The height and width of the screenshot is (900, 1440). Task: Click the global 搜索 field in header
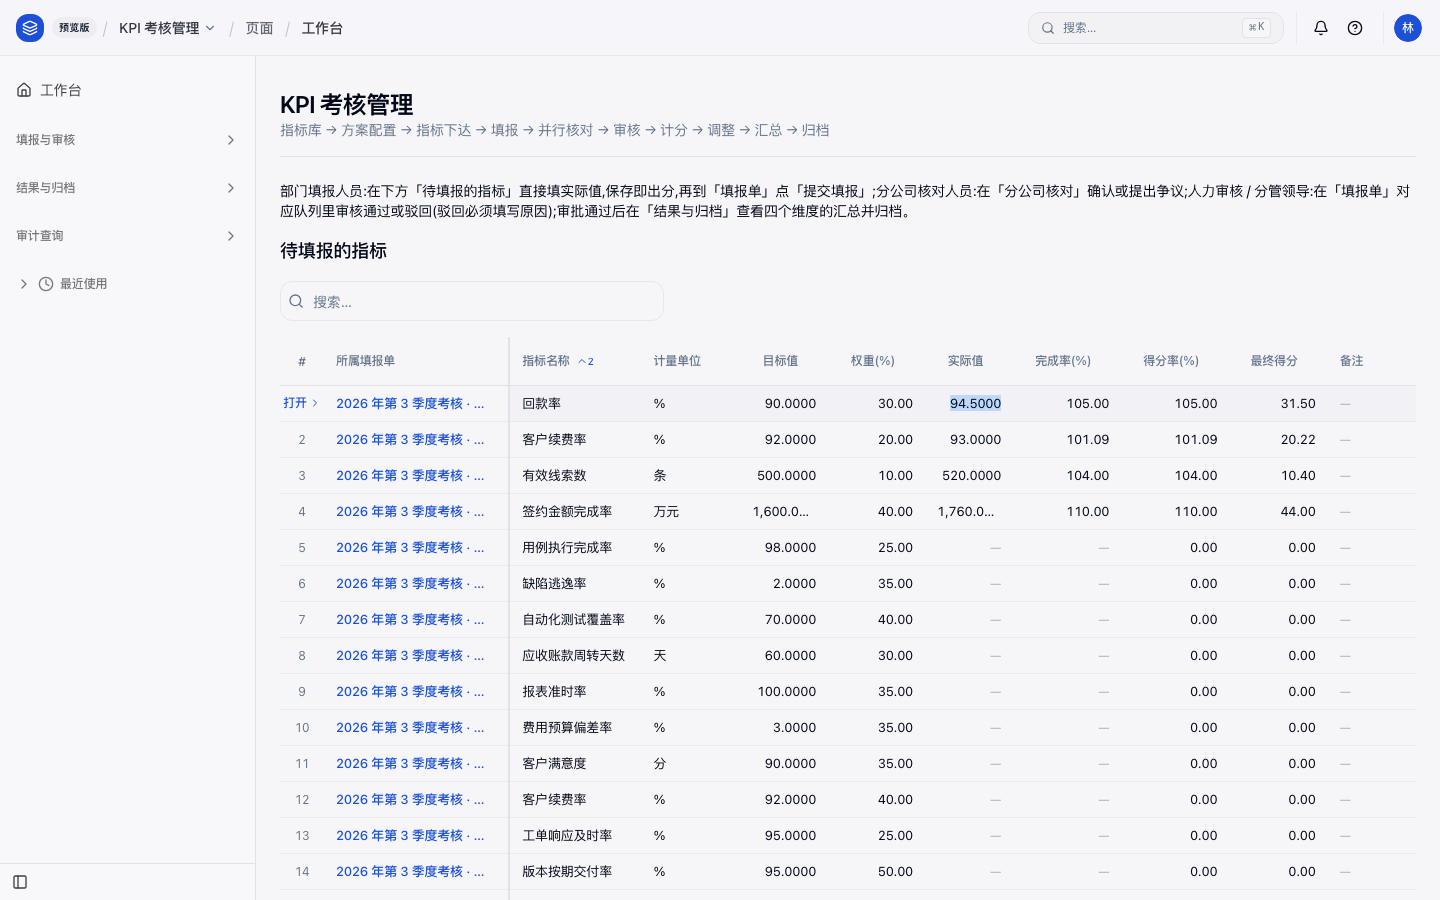tap(1155, 28)
